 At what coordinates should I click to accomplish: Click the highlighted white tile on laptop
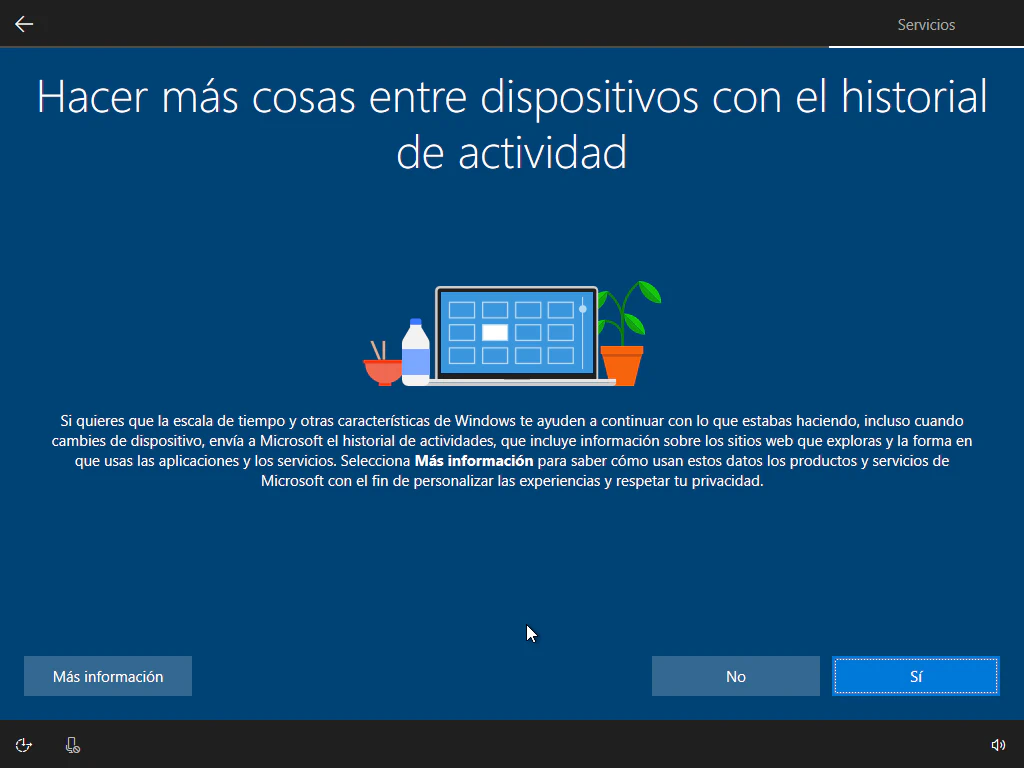(x=494, y=333)
